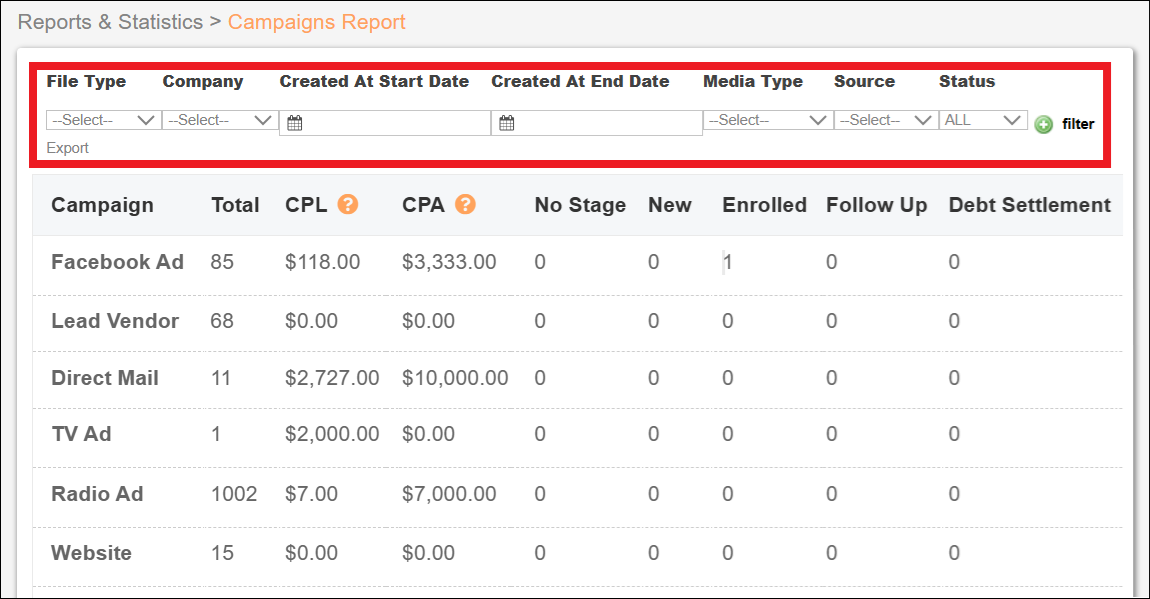Click the Media Type filter label

[x=753, y=81]
